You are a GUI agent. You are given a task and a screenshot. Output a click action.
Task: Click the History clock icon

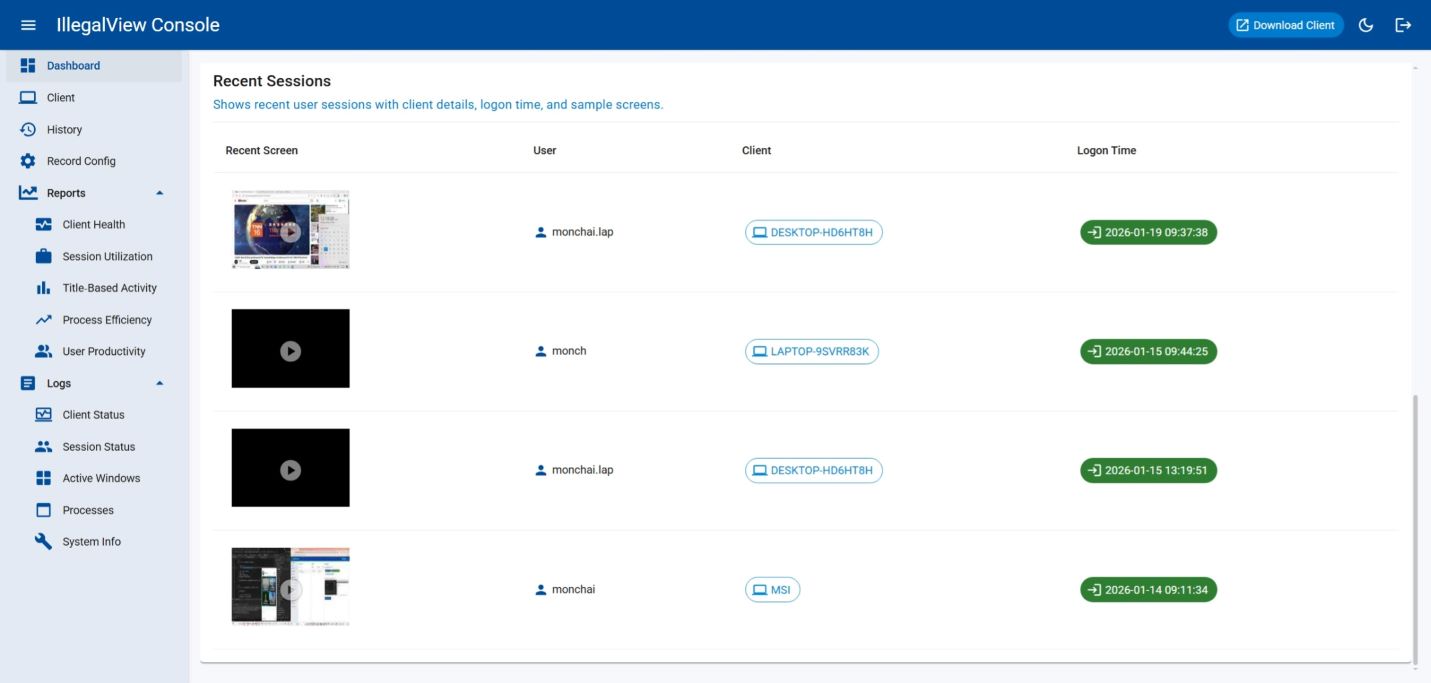click(28, 130)
